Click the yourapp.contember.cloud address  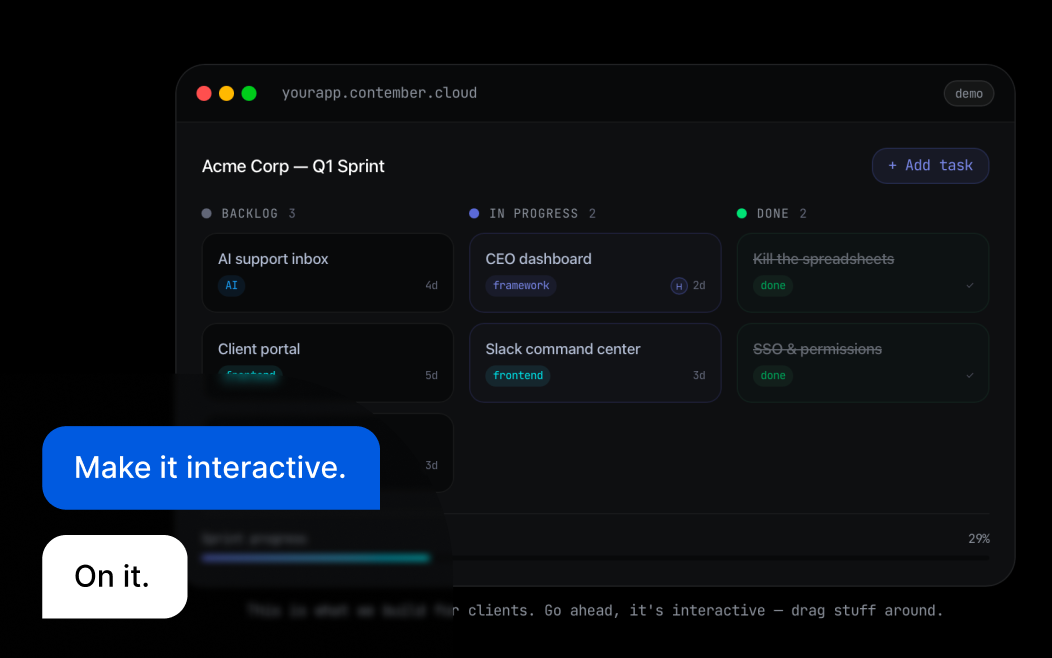pos(379,93)
